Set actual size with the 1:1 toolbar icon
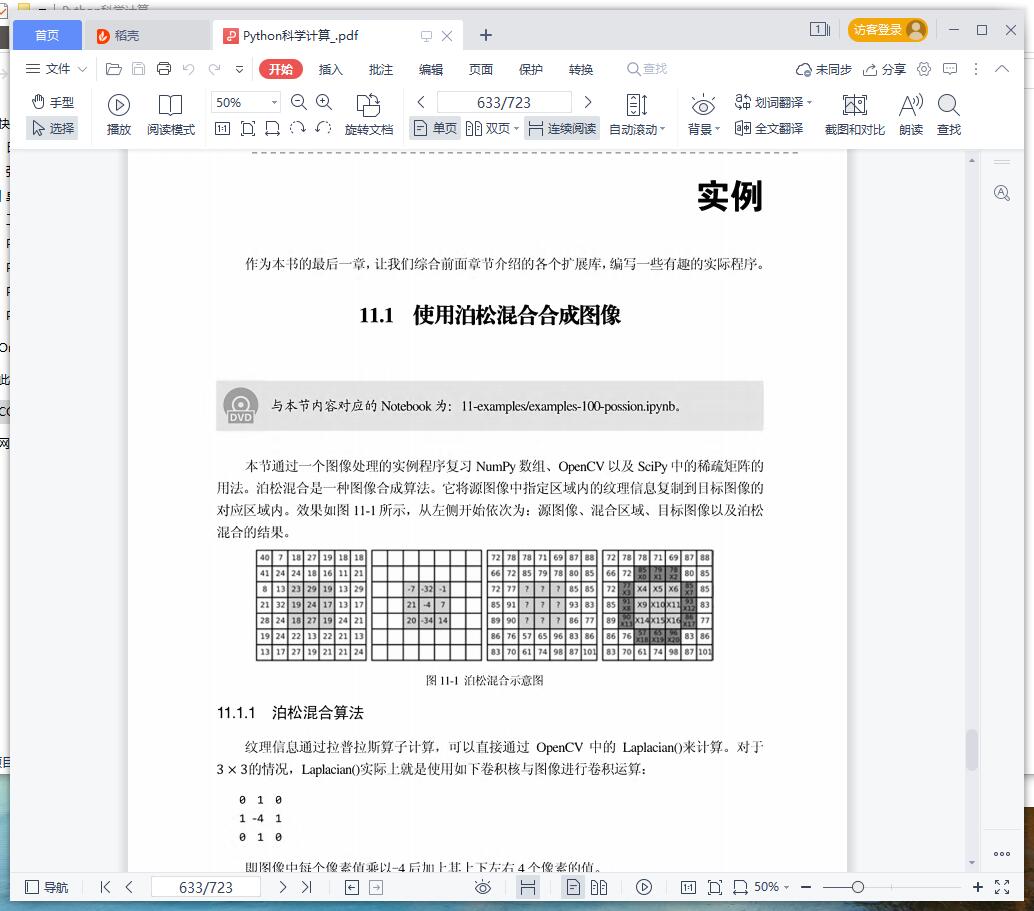 click(x=223, y=129)
